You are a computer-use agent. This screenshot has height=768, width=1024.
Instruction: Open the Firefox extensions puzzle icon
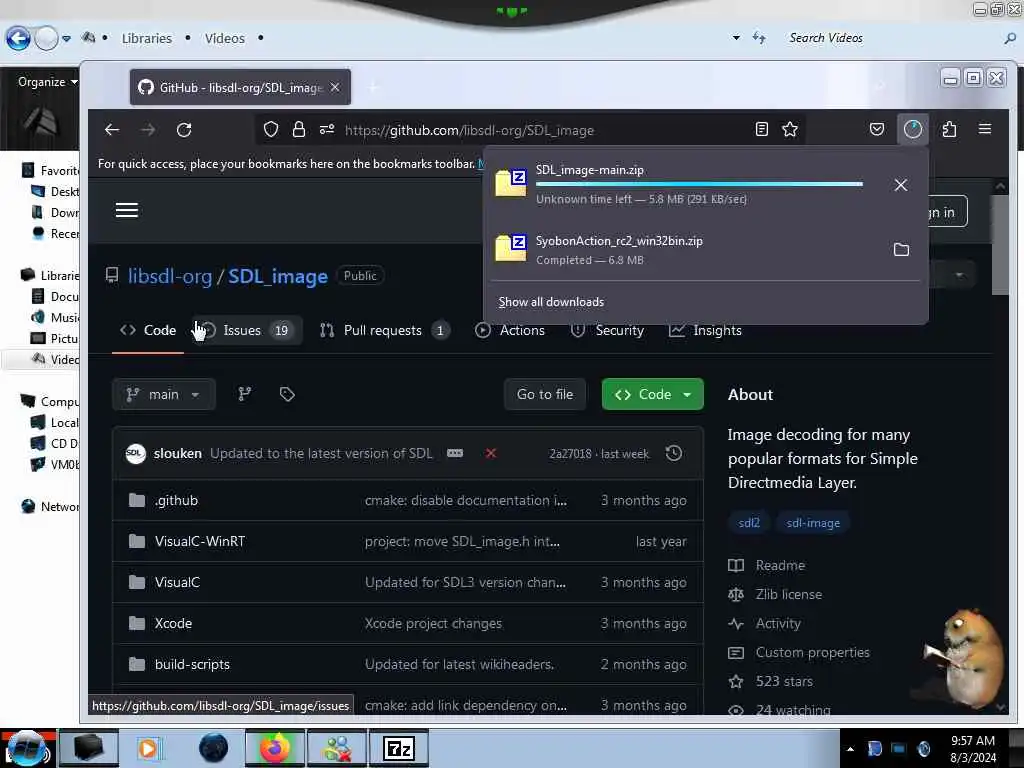tap(950, 129)
